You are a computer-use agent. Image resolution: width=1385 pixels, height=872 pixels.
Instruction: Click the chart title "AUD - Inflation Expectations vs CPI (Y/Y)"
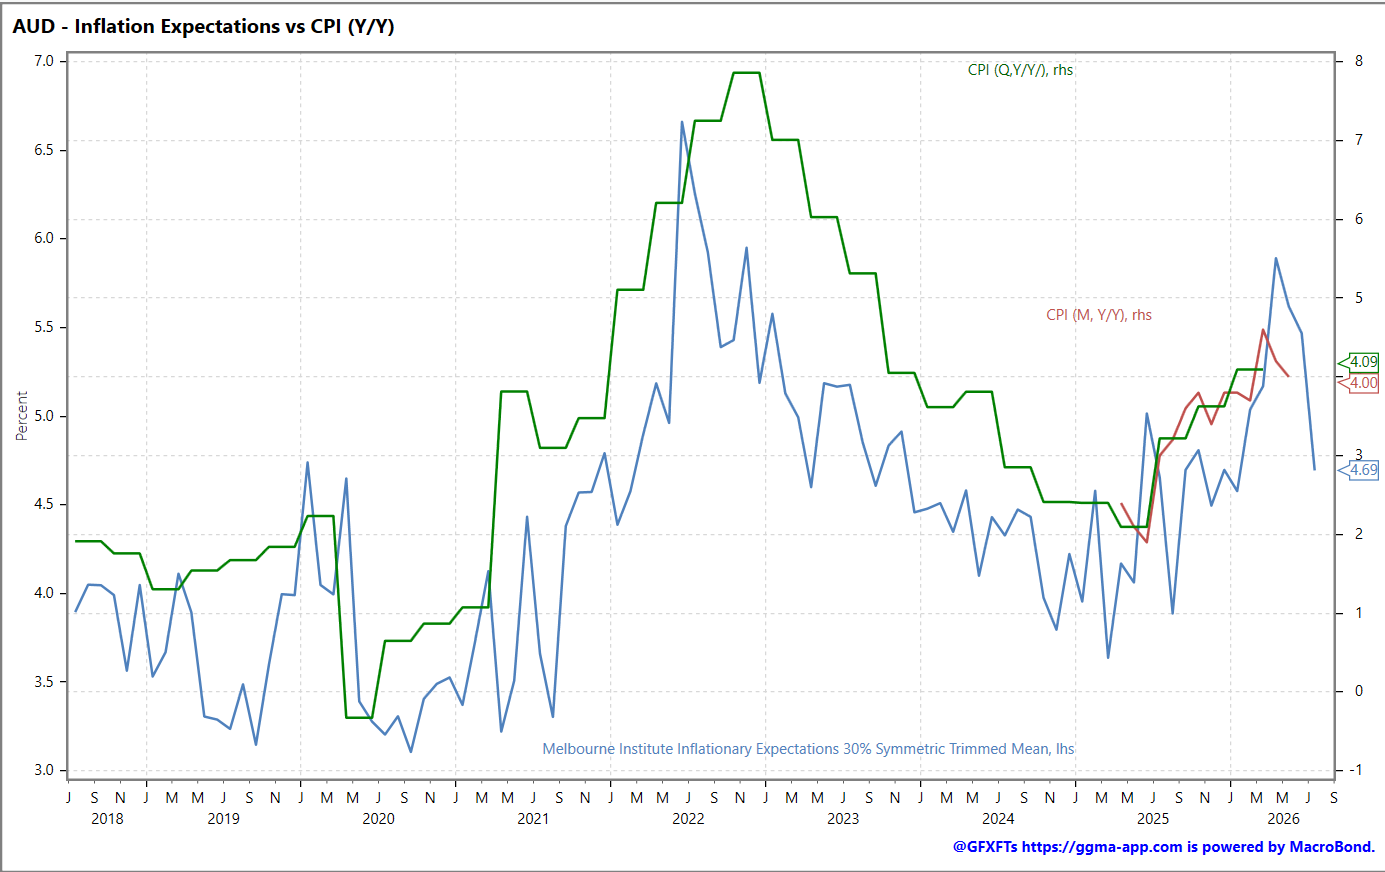(x=203, y=27)
